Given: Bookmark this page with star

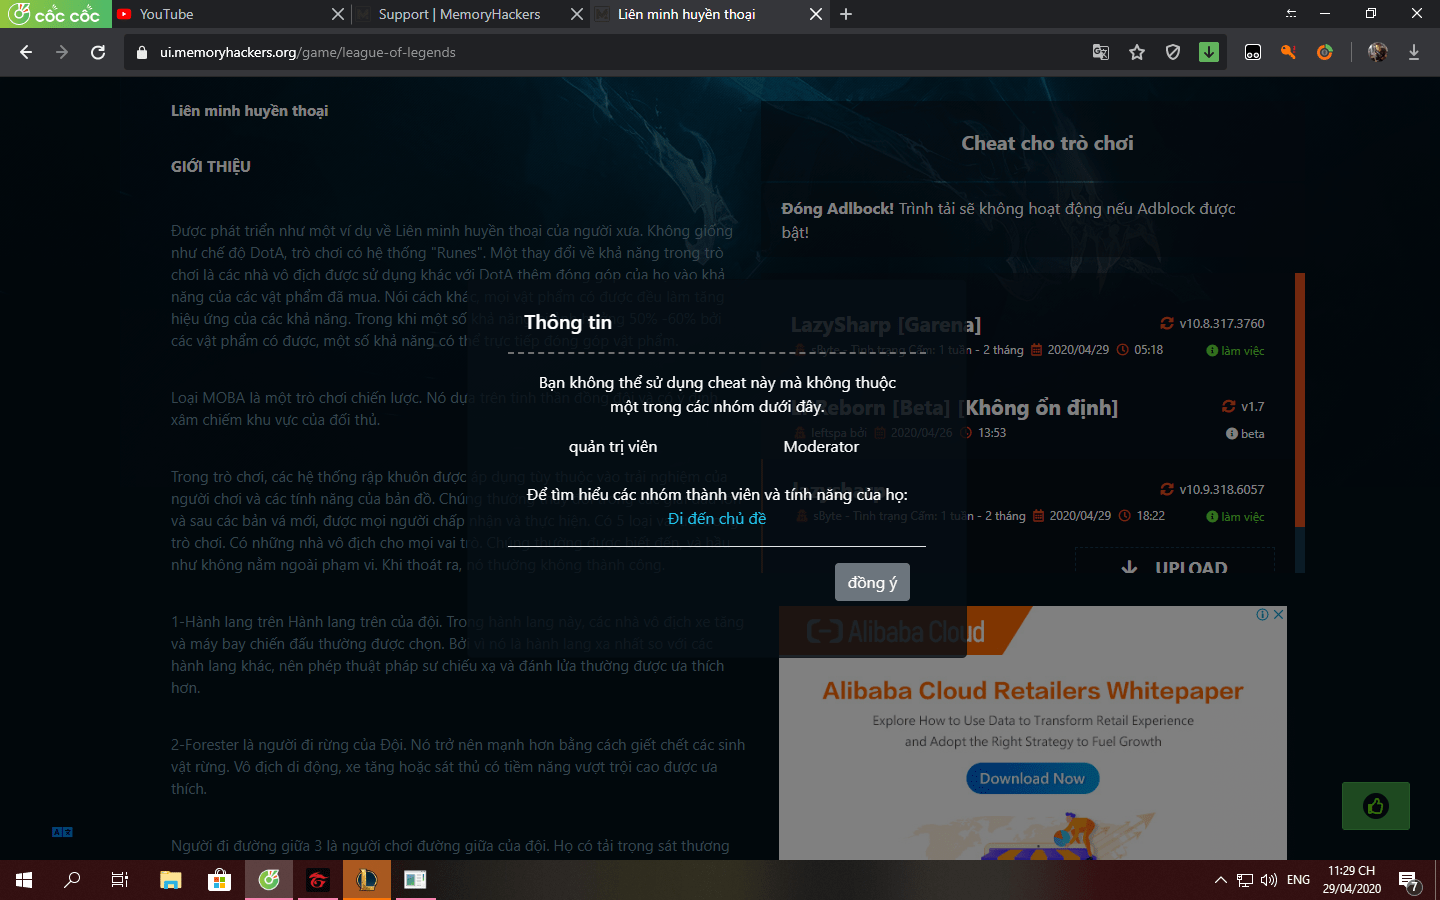Looking at the screenshot, I should pos(1137,52).
